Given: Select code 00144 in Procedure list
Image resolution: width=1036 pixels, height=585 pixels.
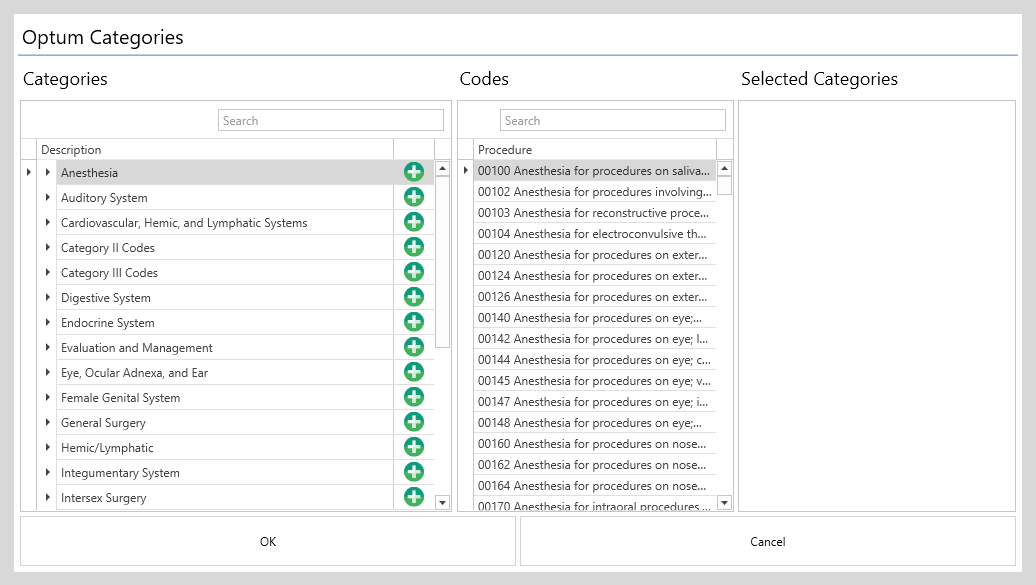Looking at the screenshot, I should [595, 360].
